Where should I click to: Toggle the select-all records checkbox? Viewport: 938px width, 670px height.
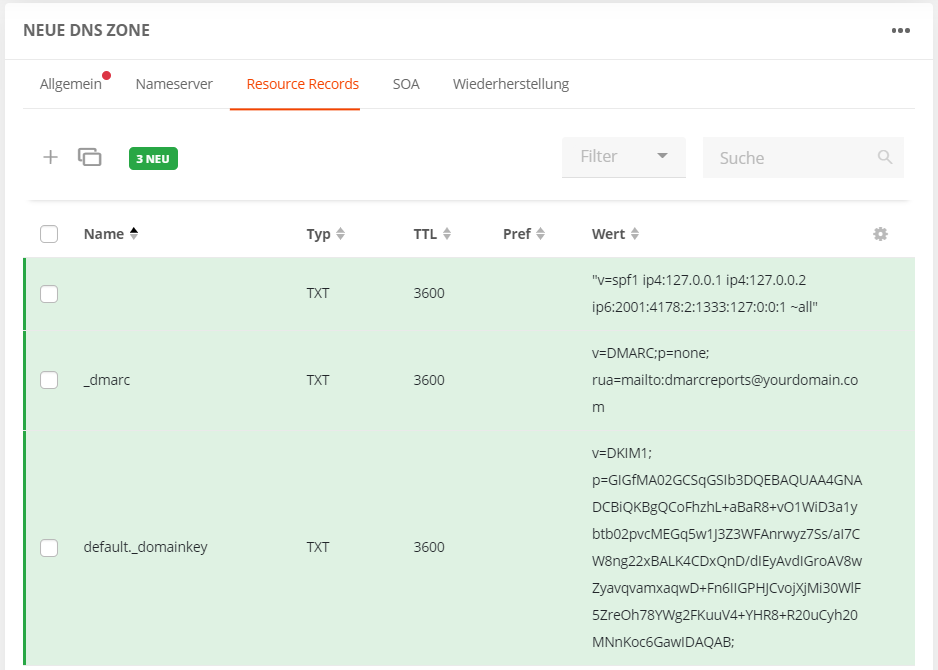coord(49,234)
